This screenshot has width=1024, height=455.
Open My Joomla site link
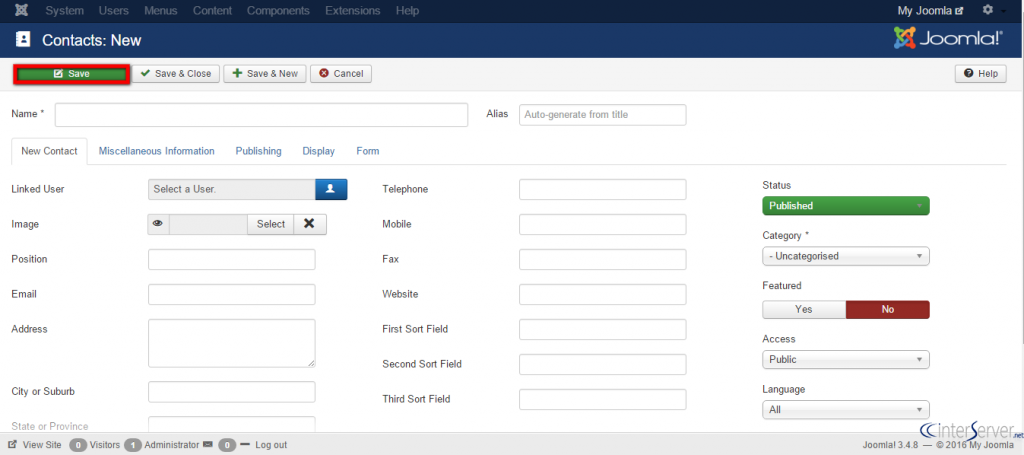(930, 10)
